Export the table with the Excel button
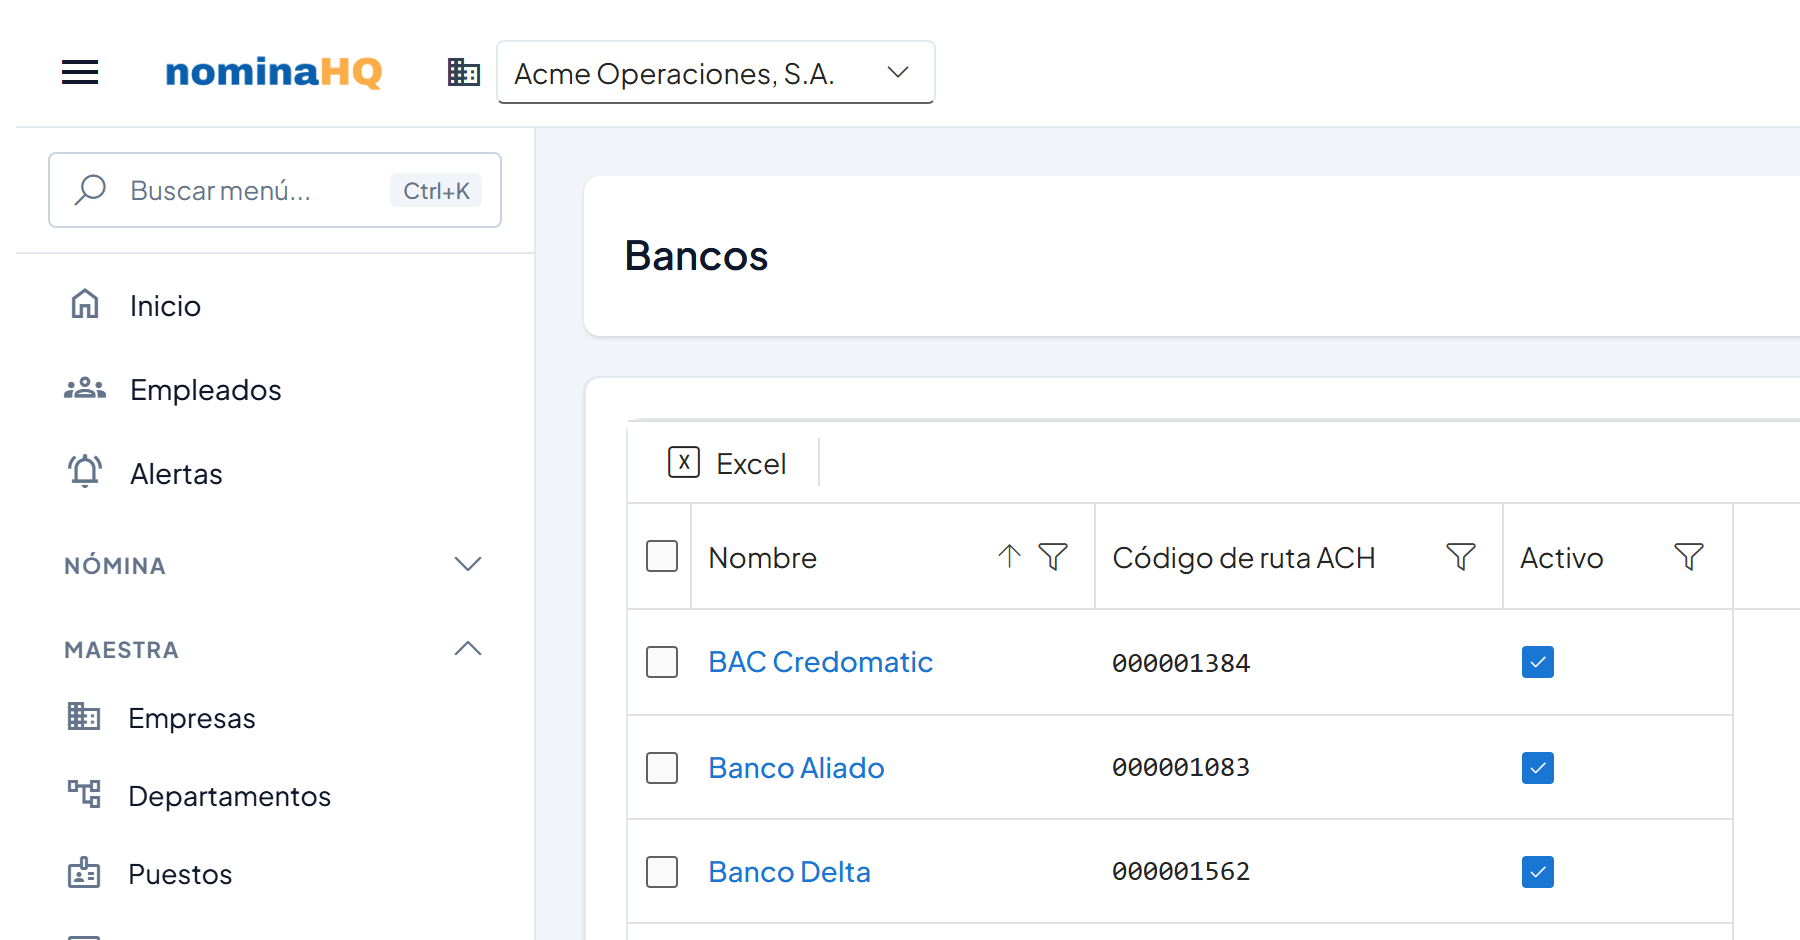1800x940 pixels. pyautogui.click(x=727, y=463)
